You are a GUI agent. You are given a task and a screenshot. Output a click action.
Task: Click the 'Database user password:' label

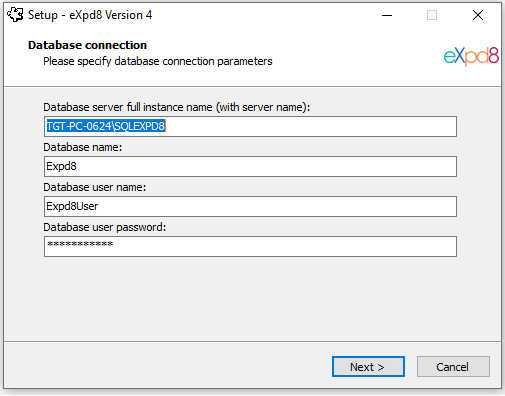pyautogui.click(x=105, y=227)
